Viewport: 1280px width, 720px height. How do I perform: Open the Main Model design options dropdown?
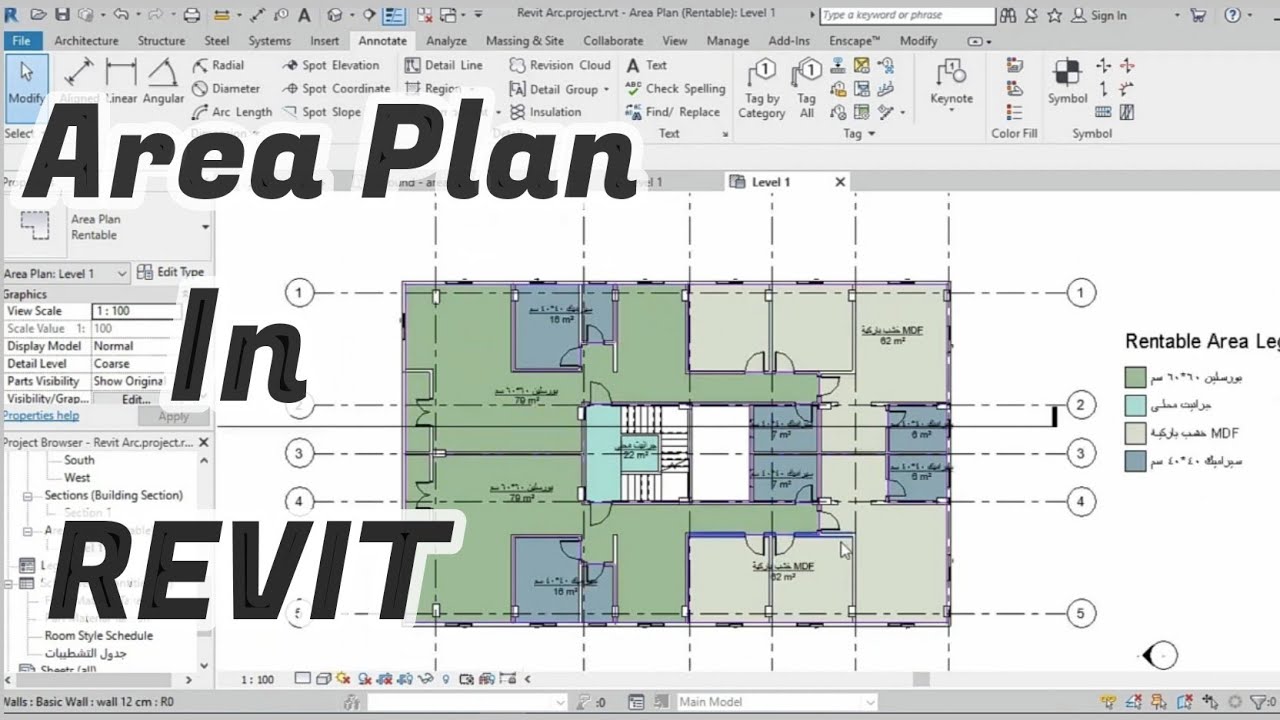click(x=871, y=702)
